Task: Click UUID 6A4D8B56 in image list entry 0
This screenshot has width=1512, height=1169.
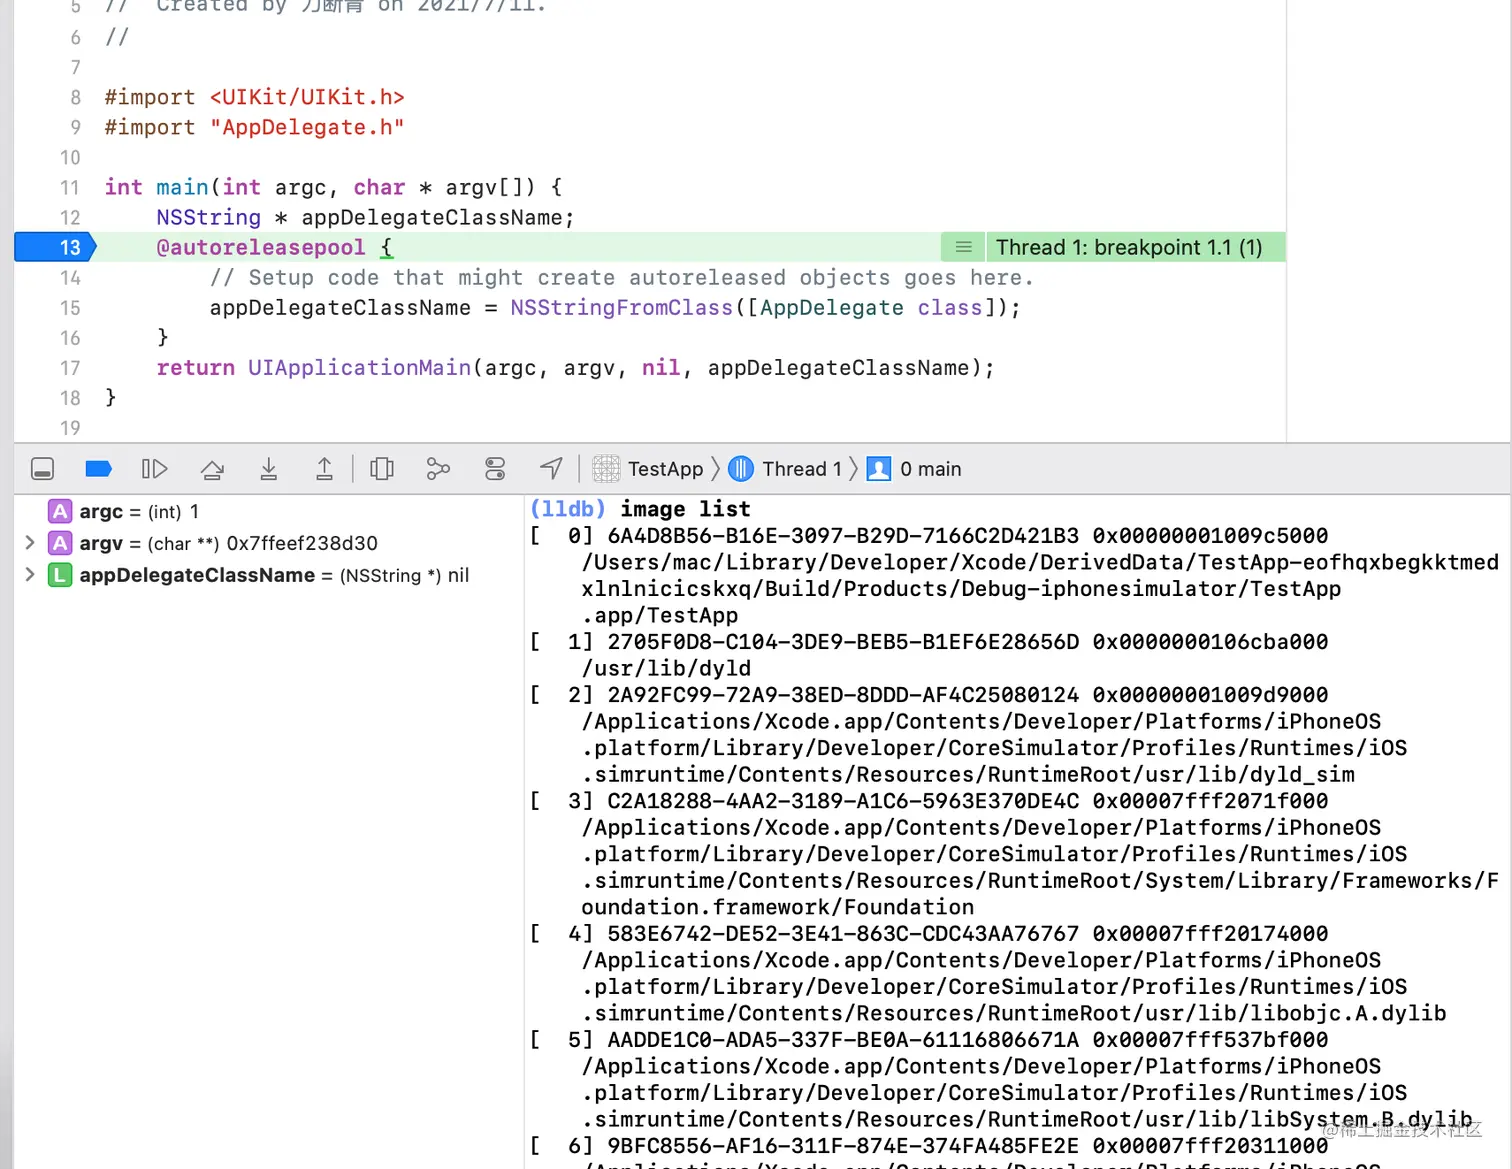Action: click(x=843, y=536)
